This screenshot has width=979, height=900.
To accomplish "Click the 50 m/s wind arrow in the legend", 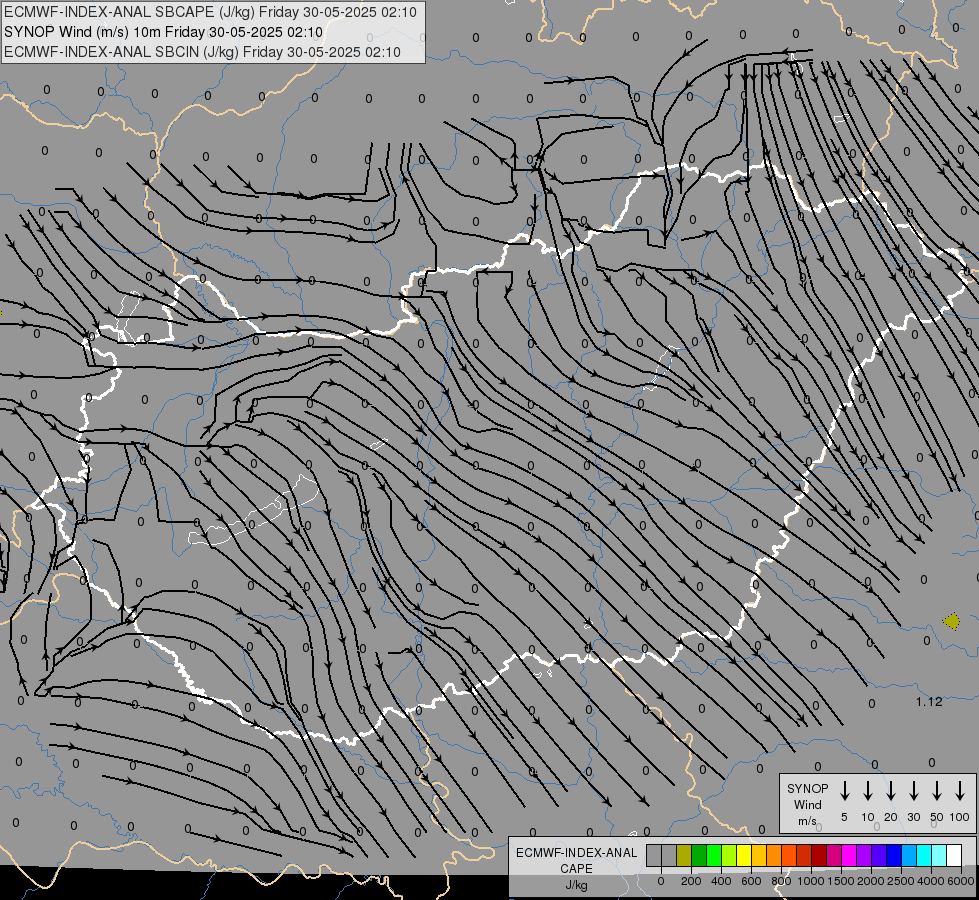I will click(x=937, y=791).
